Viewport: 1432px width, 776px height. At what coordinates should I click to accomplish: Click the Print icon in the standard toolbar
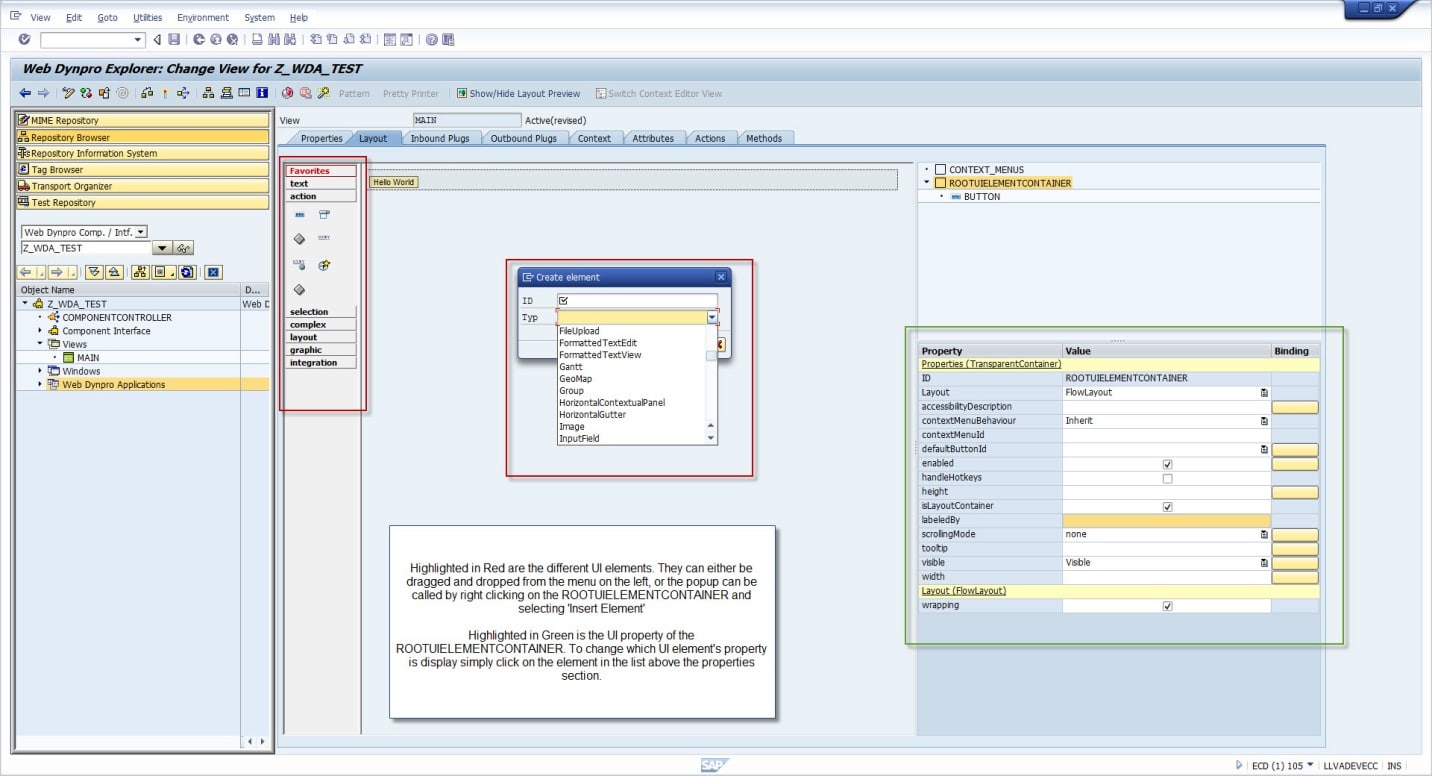click(x=257, y=40)
